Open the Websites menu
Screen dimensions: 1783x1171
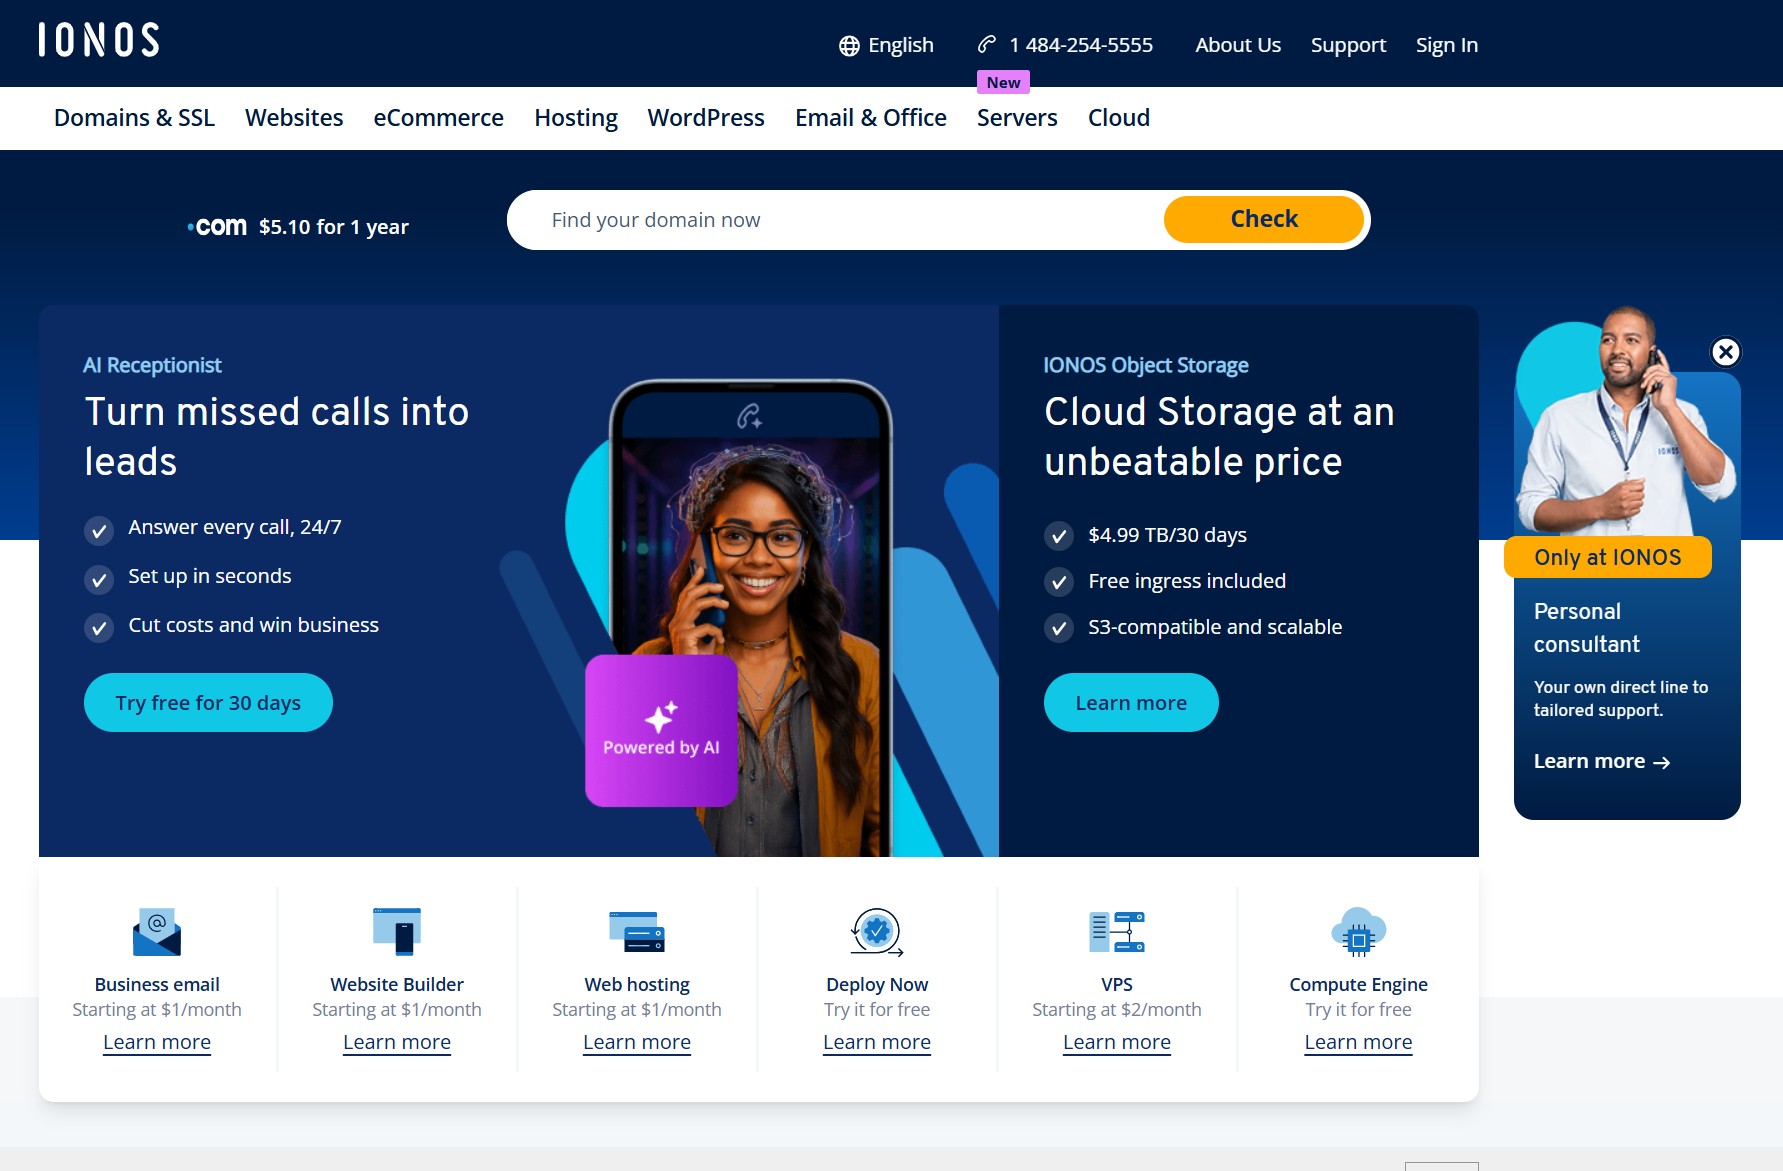click(294, 118)
